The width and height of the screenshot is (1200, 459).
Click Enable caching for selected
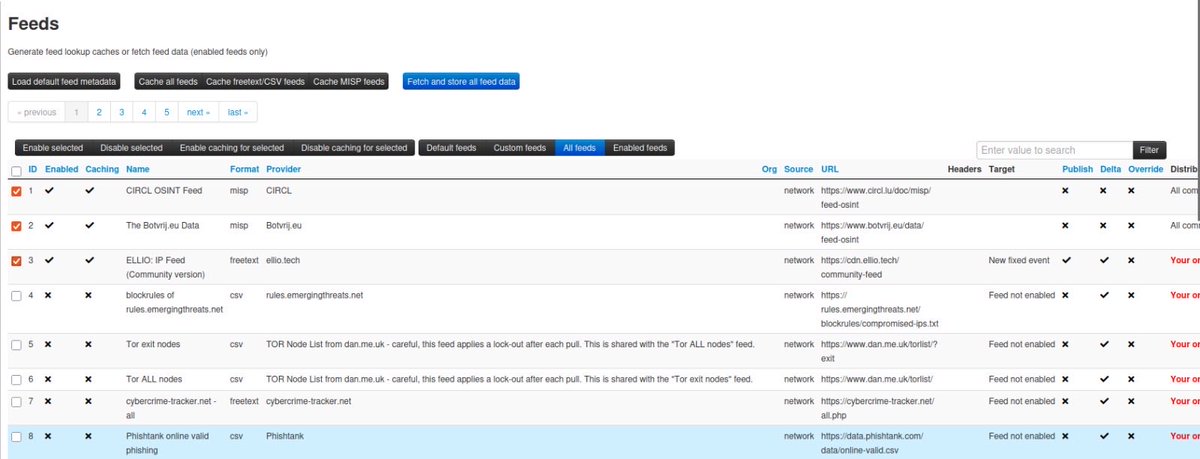pyautogui.click(x=231, y=148)
